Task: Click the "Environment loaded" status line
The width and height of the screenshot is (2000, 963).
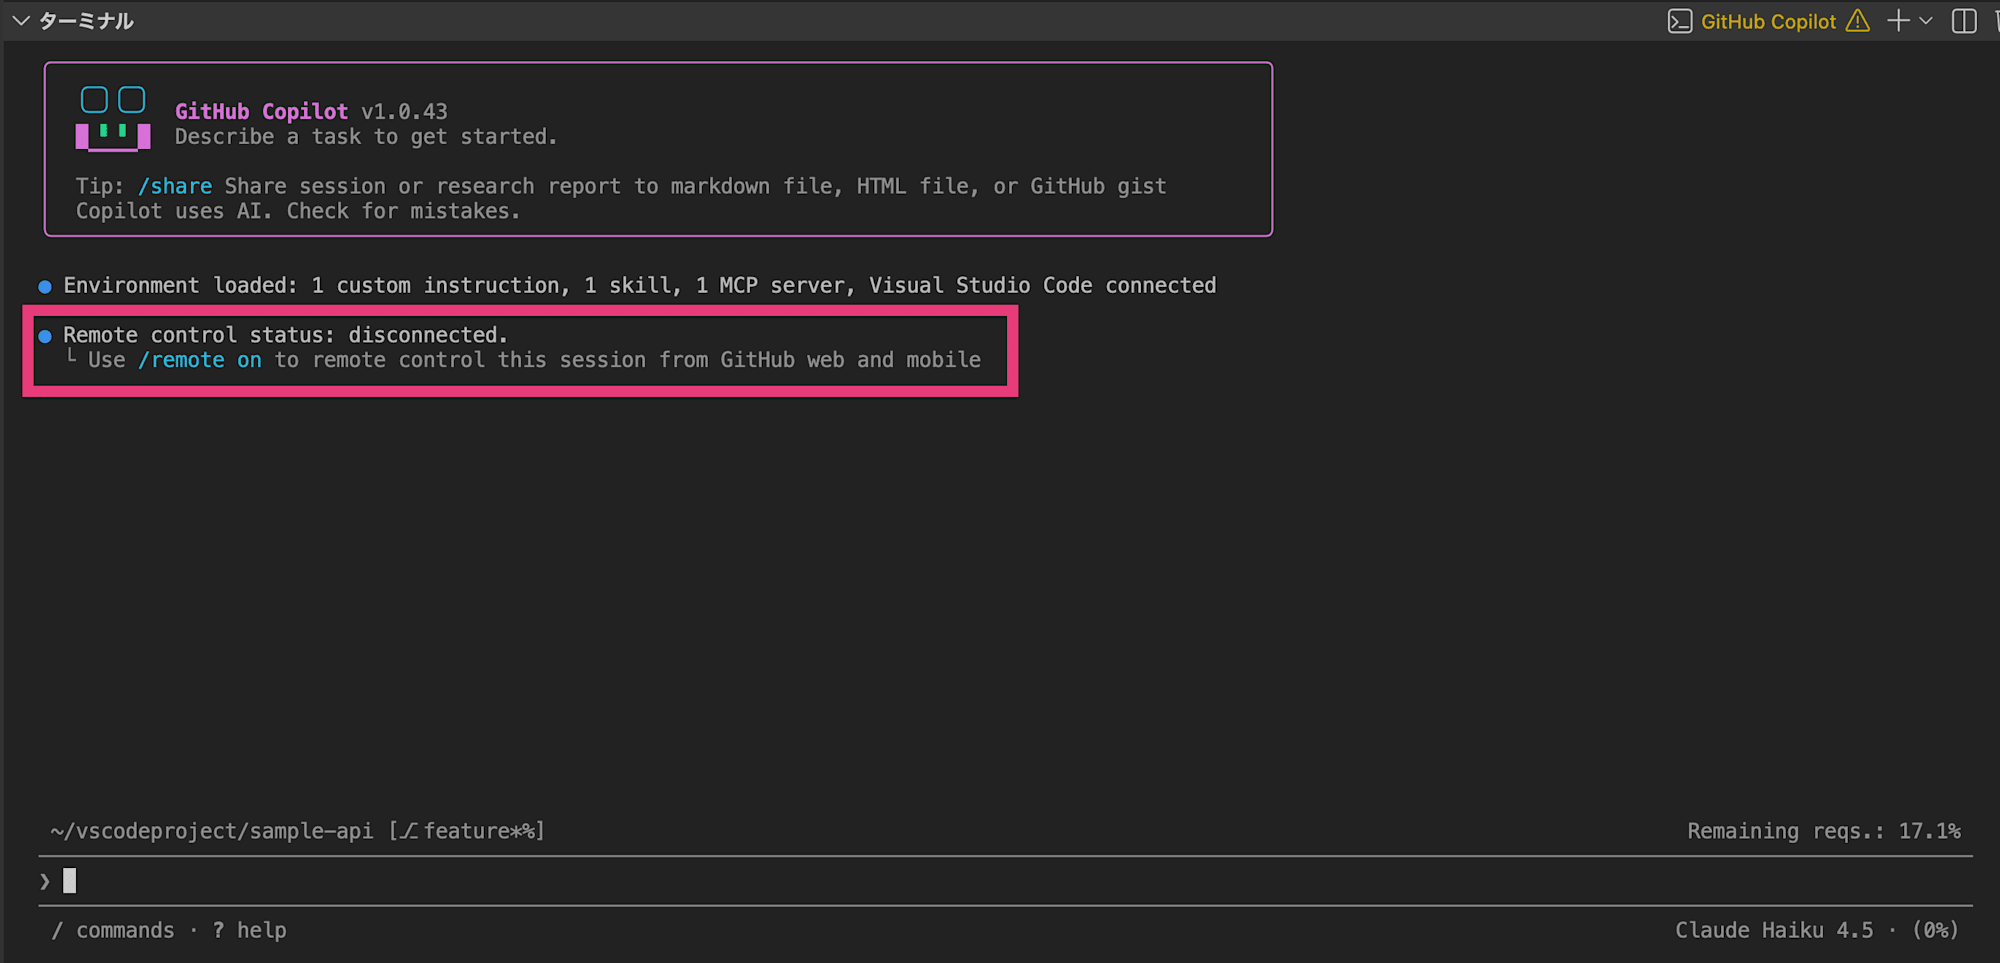Action: click(x=640, y=285)
